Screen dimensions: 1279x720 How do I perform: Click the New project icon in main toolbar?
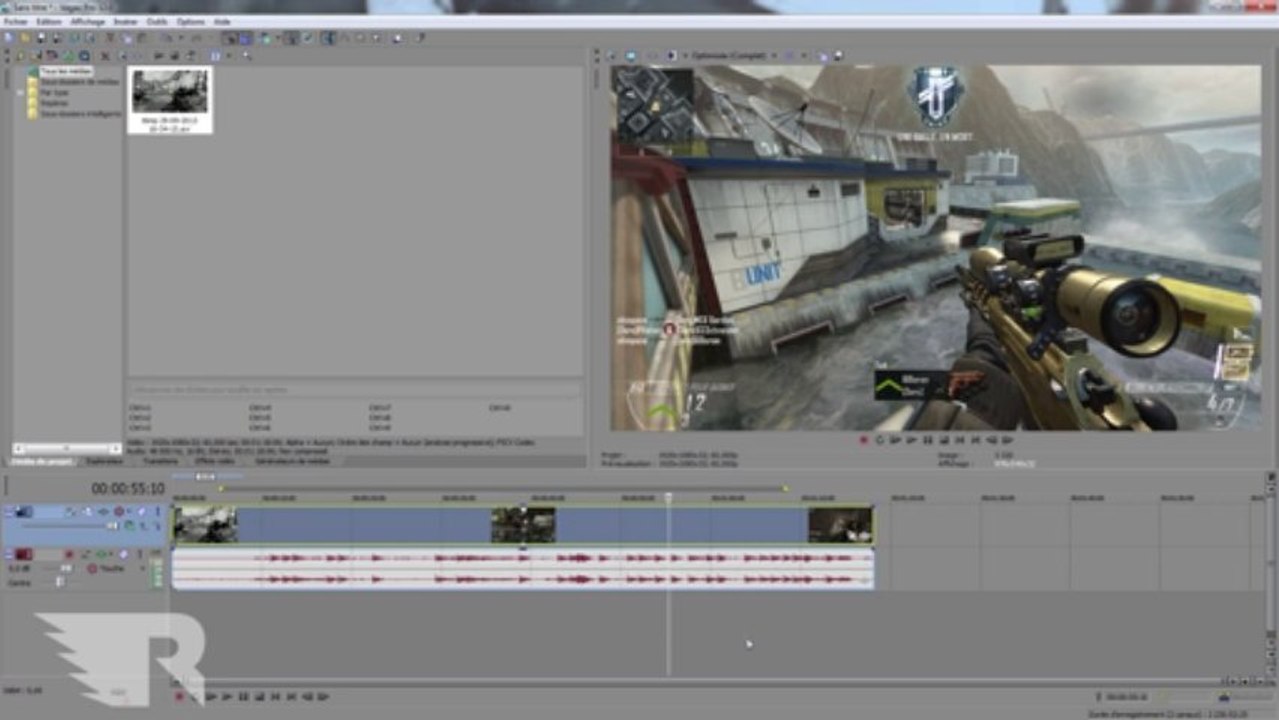9,38
